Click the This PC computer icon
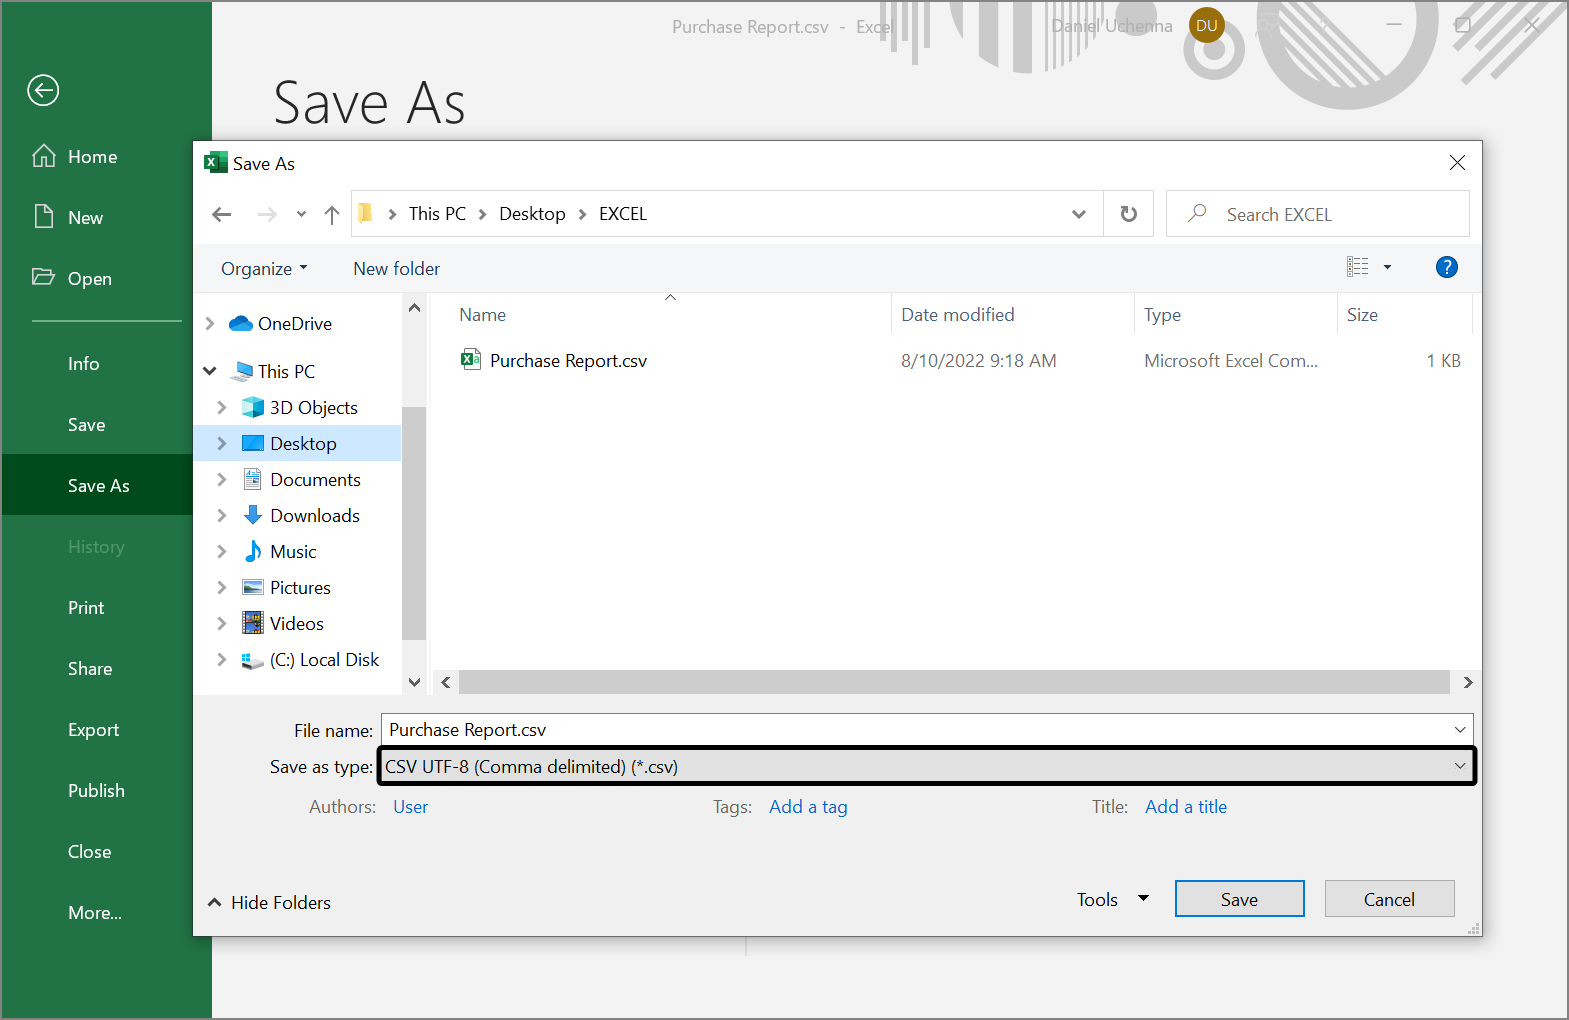The height and width of the screenshot is (1020, 1569). 241,371
